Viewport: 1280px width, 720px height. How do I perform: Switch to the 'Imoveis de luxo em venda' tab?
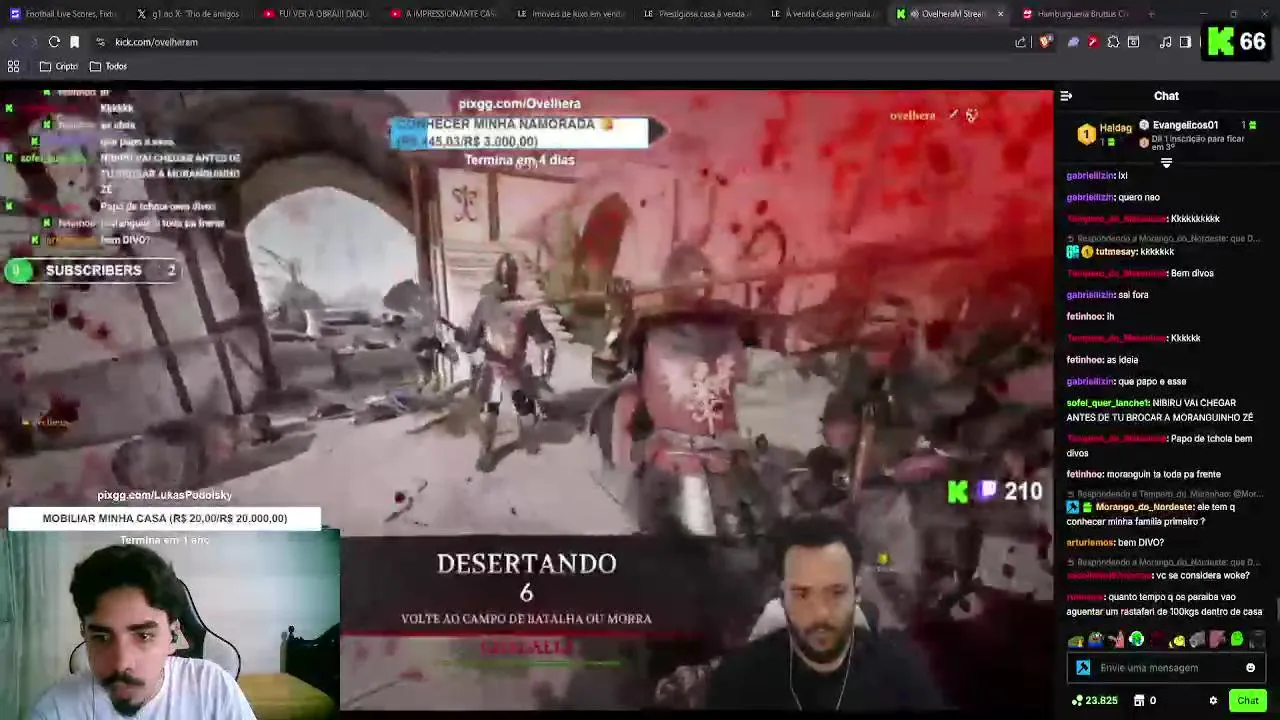(x=571, y=14)
